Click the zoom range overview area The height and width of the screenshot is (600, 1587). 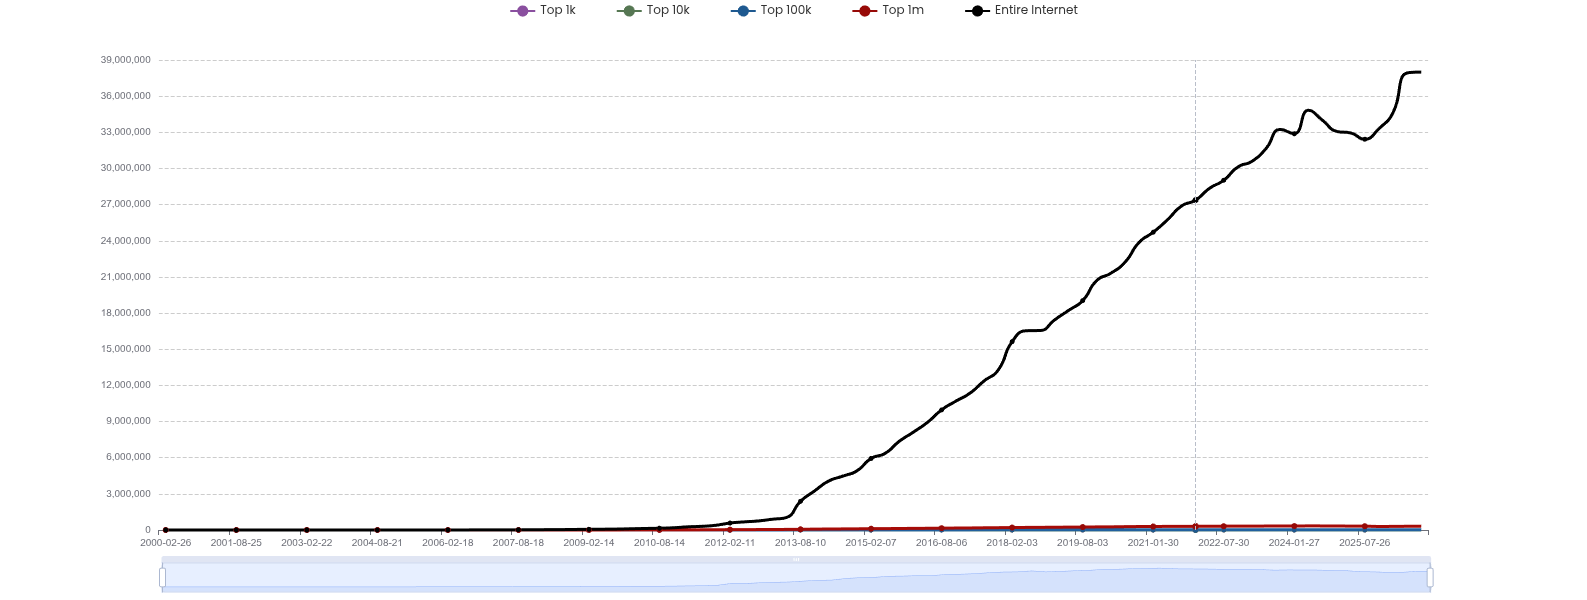point(796,577)
